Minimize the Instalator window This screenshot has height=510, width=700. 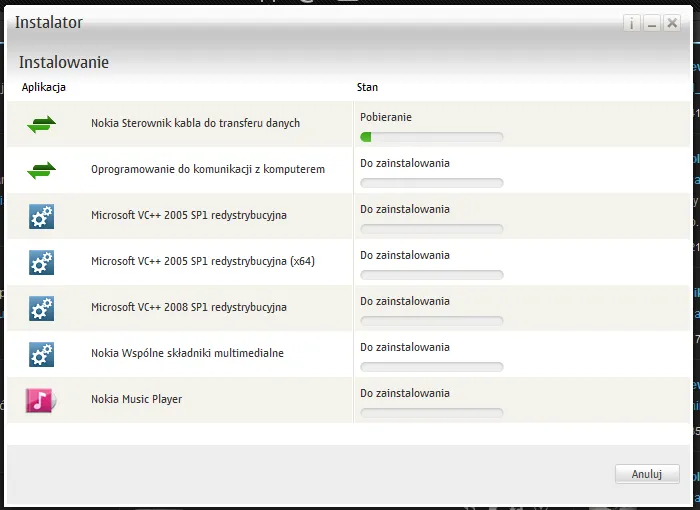click(652, 23)
